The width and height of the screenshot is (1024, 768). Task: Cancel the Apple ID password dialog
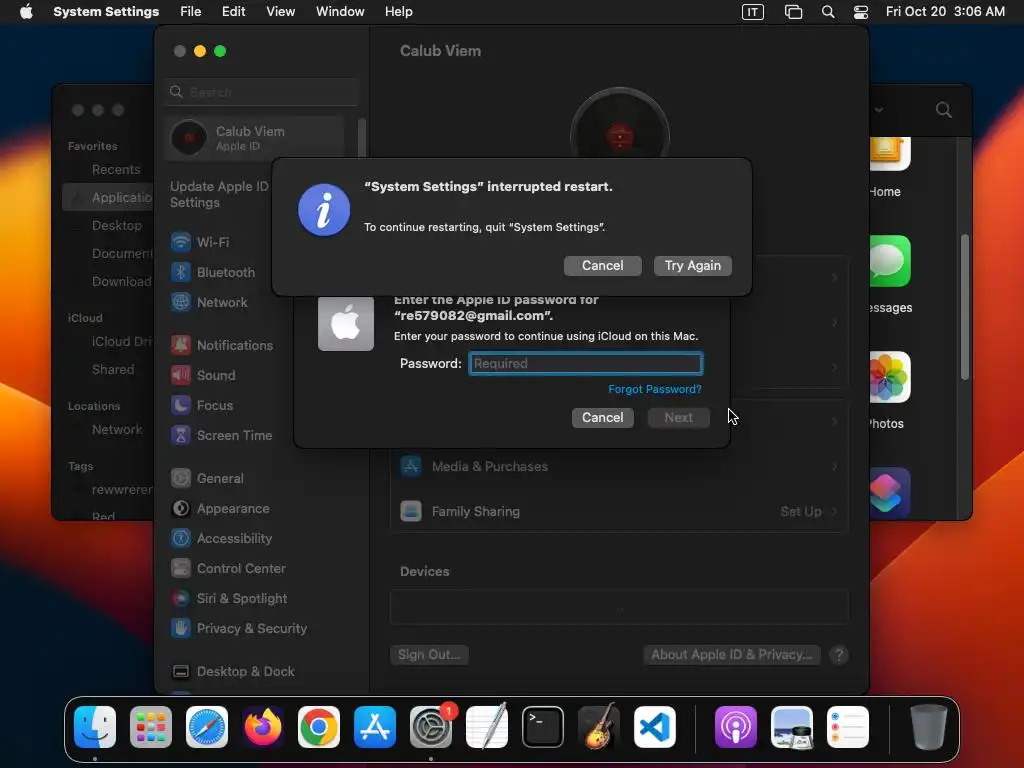[x=603, y=417]
